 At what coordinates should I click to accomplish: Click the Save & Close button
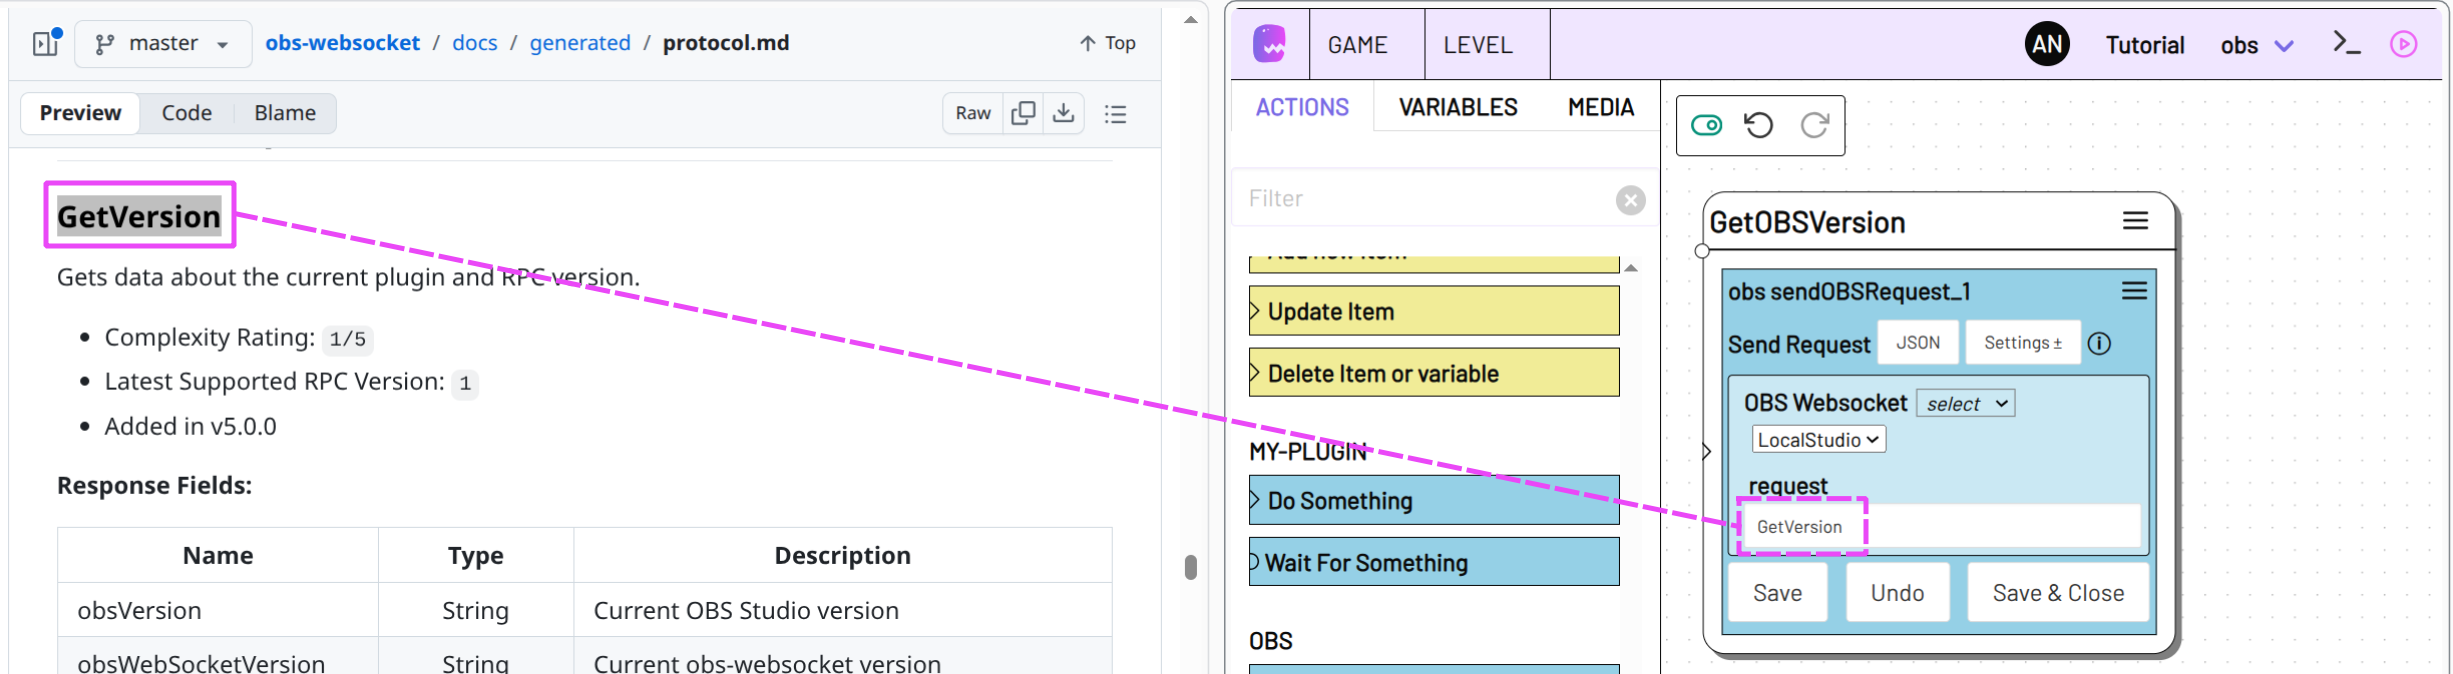point(2058,593)
